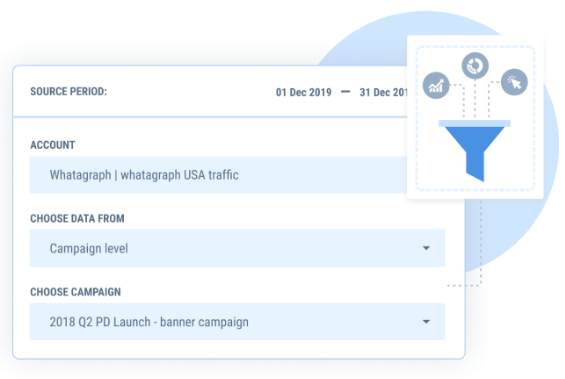The width and height of the screenshot is (565, 379).
Task: Select the Whatagraph USA traffic account field
Action: [x=218, y=175]
